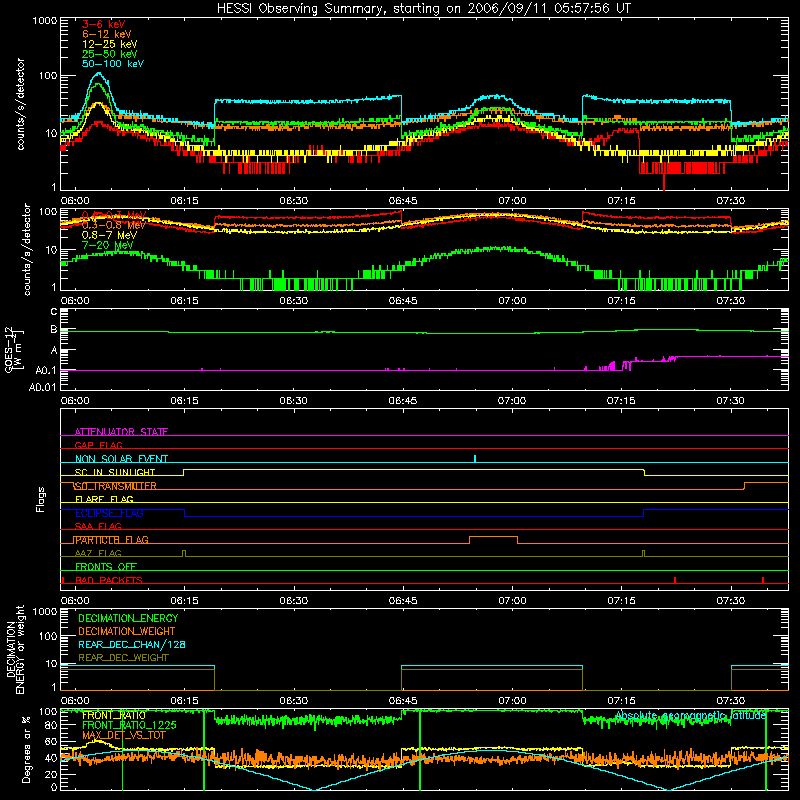Screen dimensions: 800x800
Task: Select the FLARE_FLAG label
Action: 104,499
